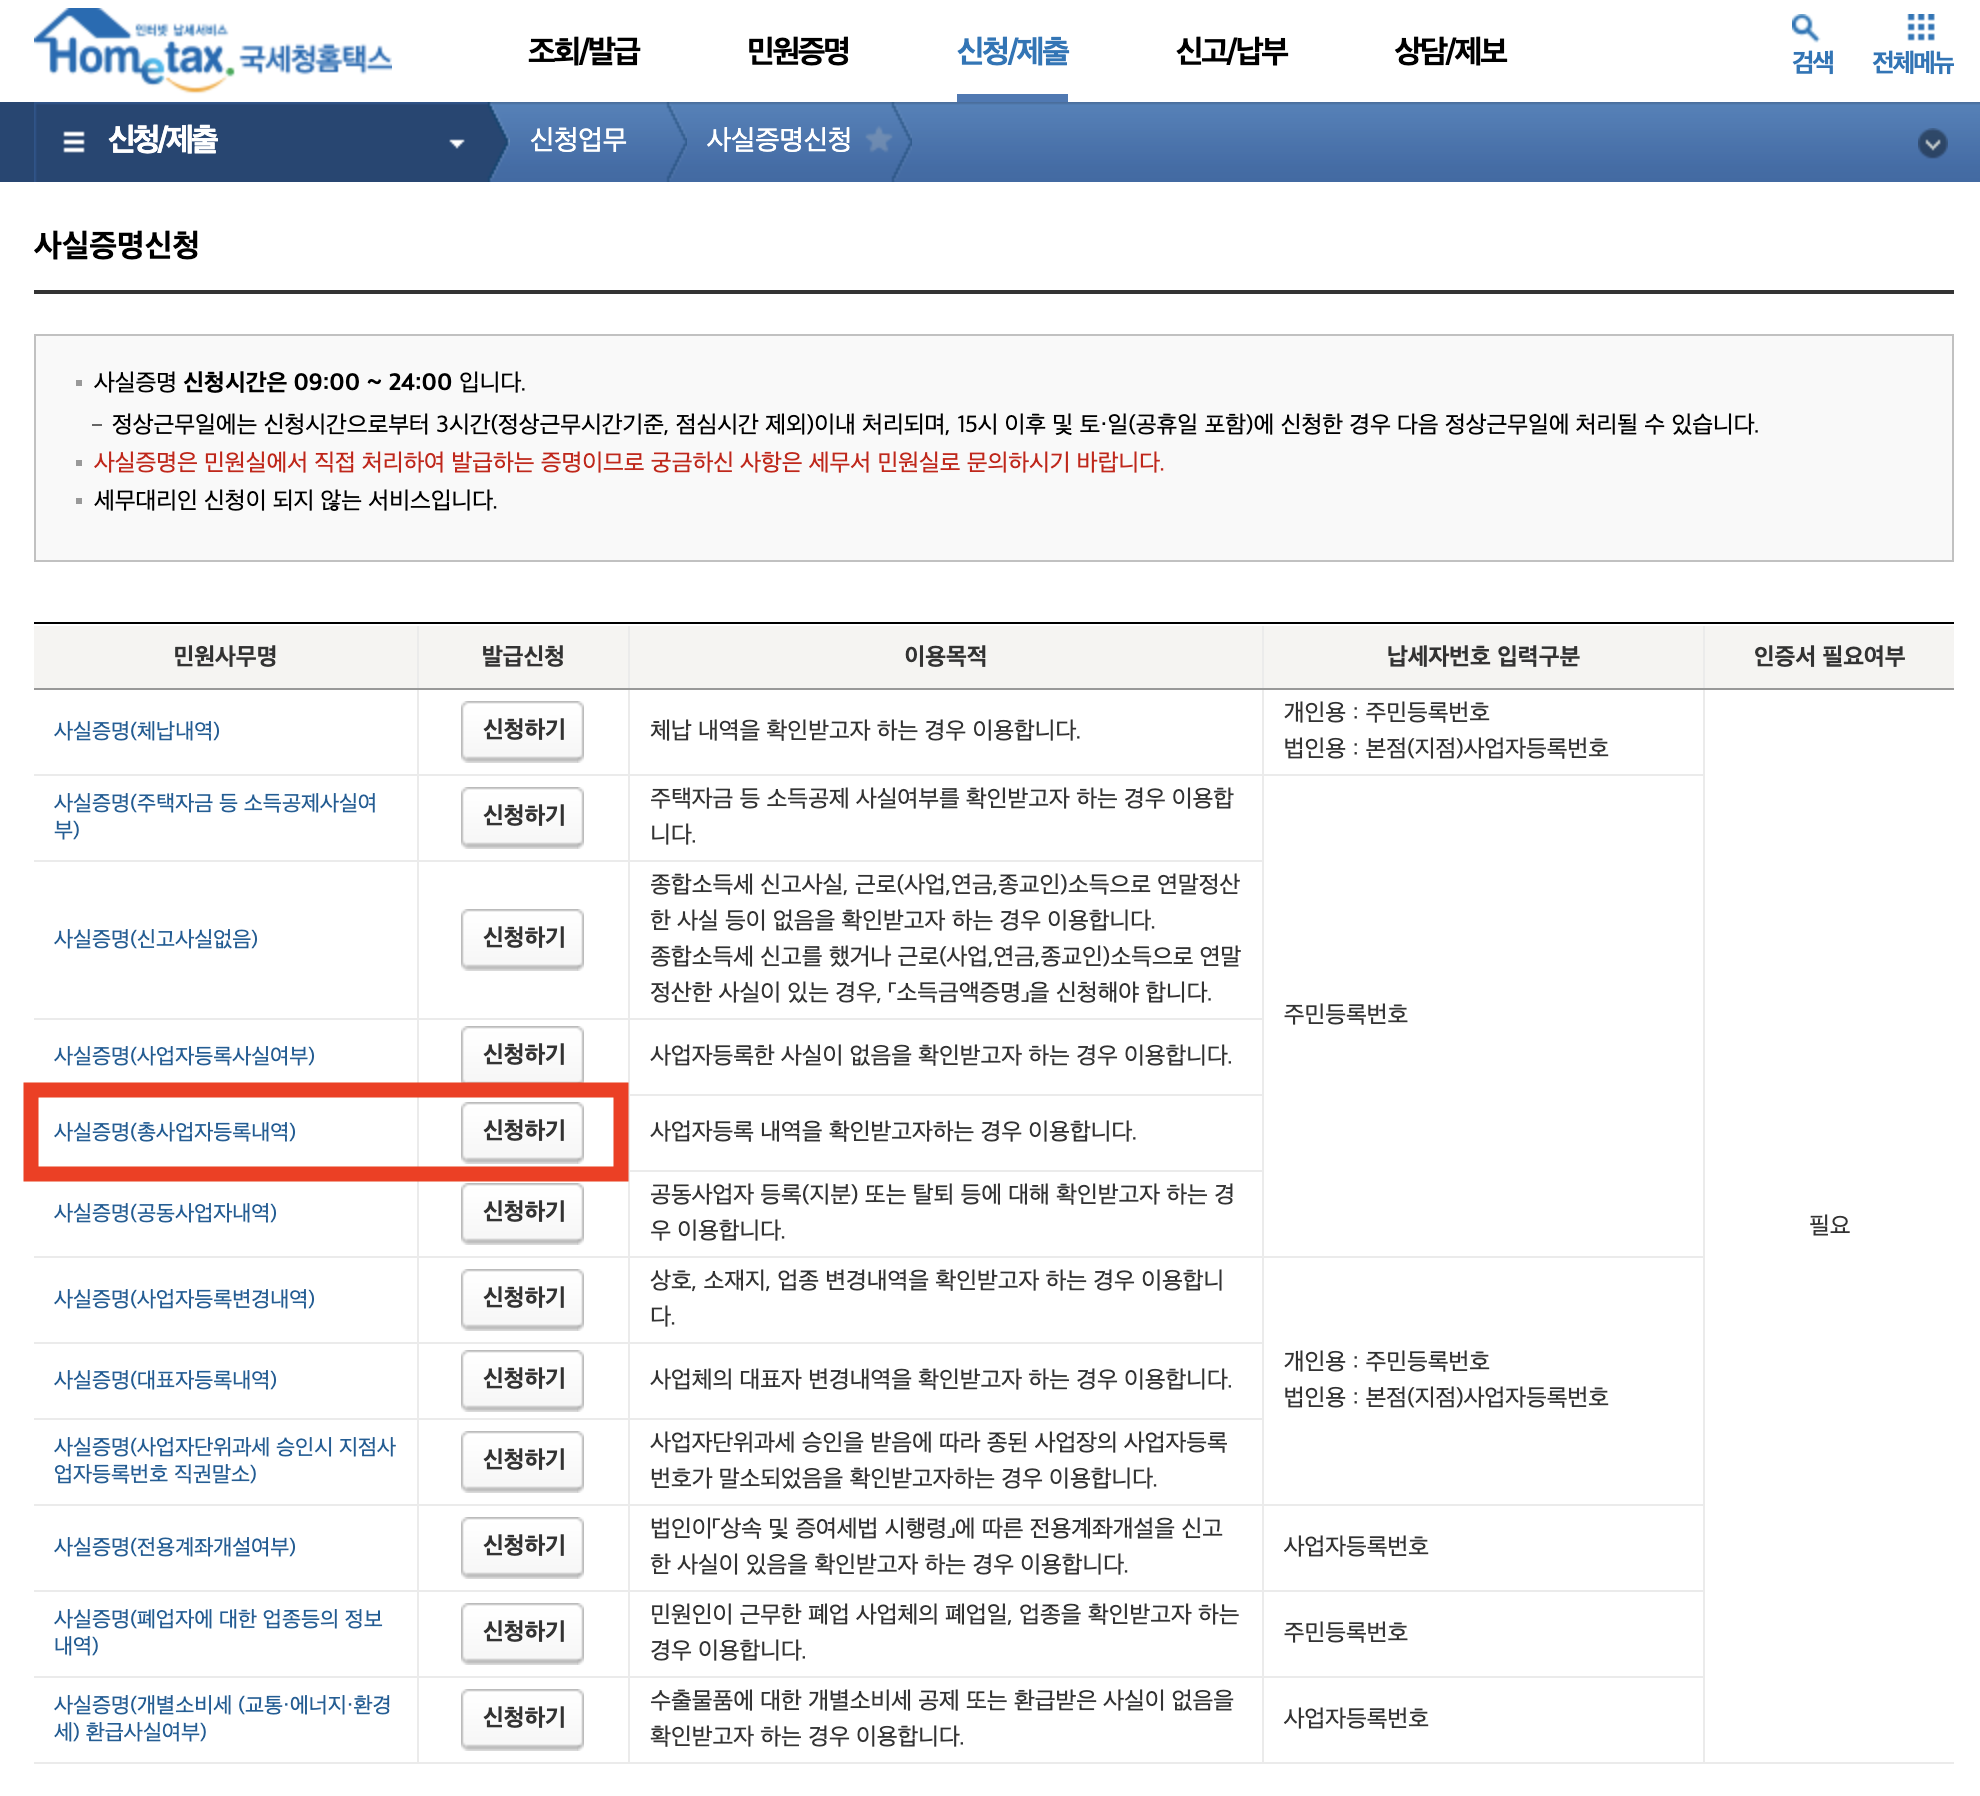Open the 사실증명(신고사실없음) link
1980x1796 pixels.
click(x=156, y=938)
